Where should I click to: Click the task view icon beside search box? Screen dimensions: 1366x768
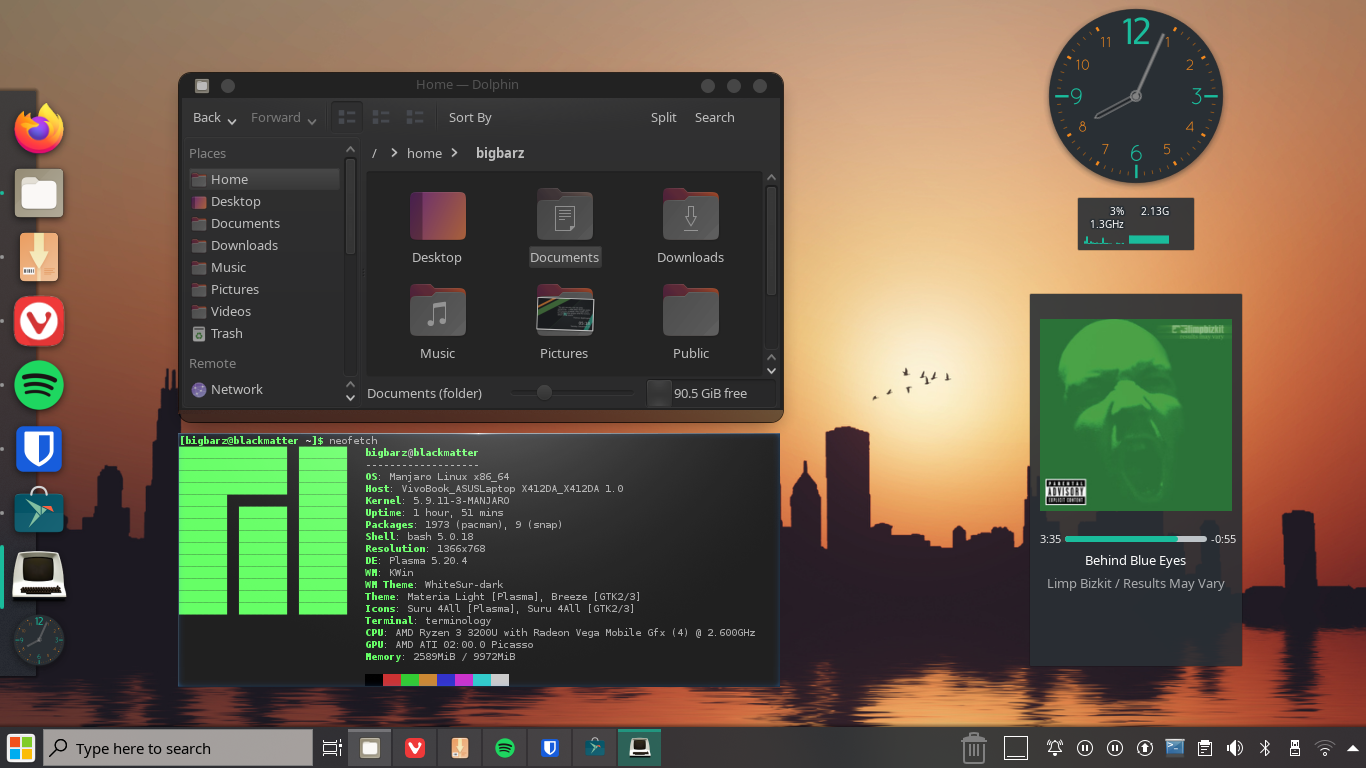click(x=332, y=748)
